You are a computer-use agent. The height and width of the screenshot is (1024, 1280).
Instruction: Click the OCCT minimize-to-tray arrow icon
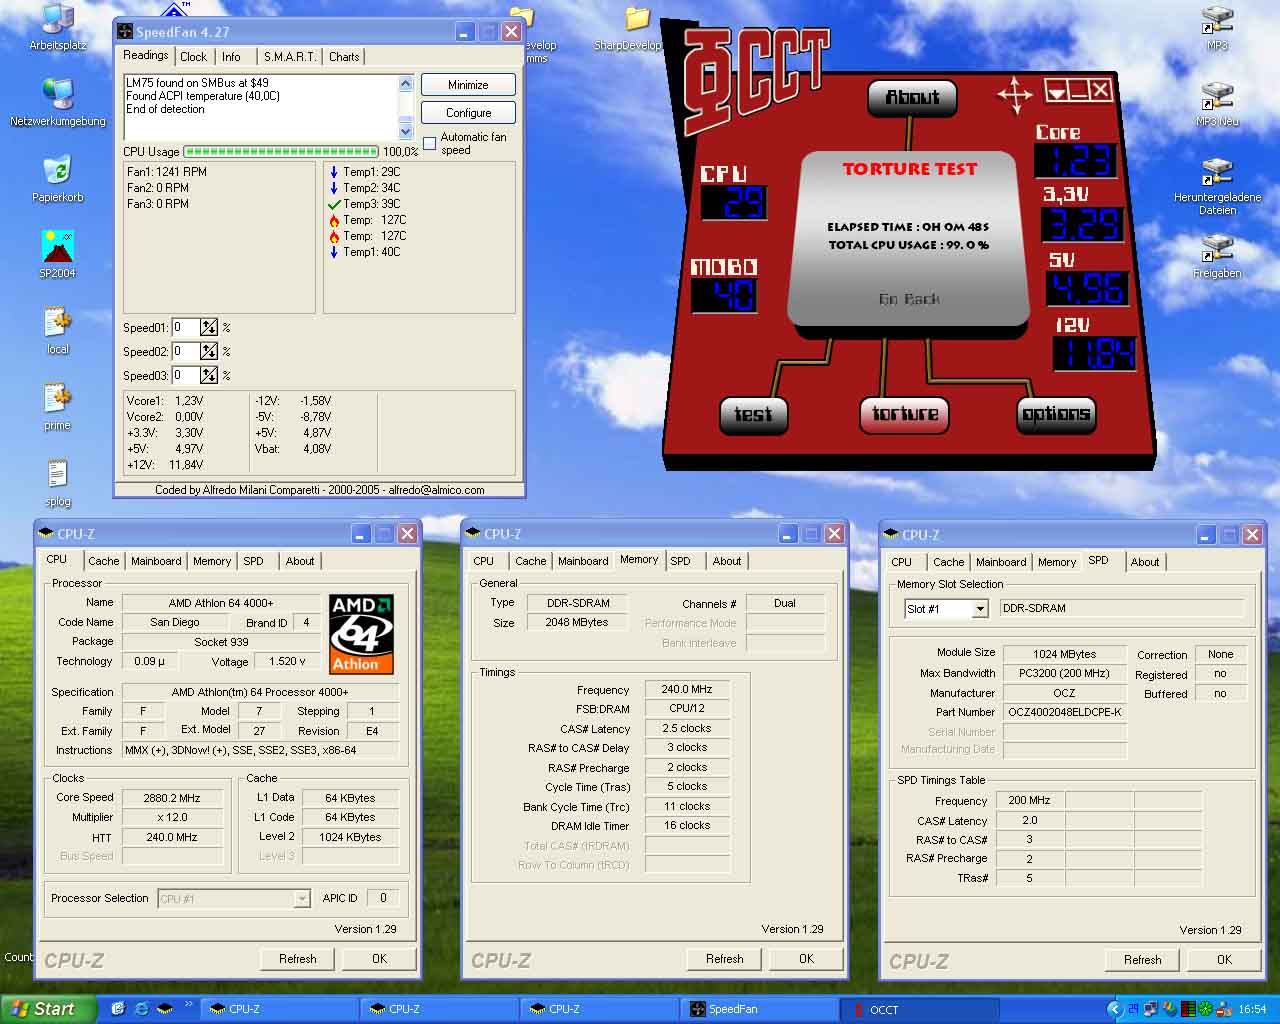[1056, 92]
